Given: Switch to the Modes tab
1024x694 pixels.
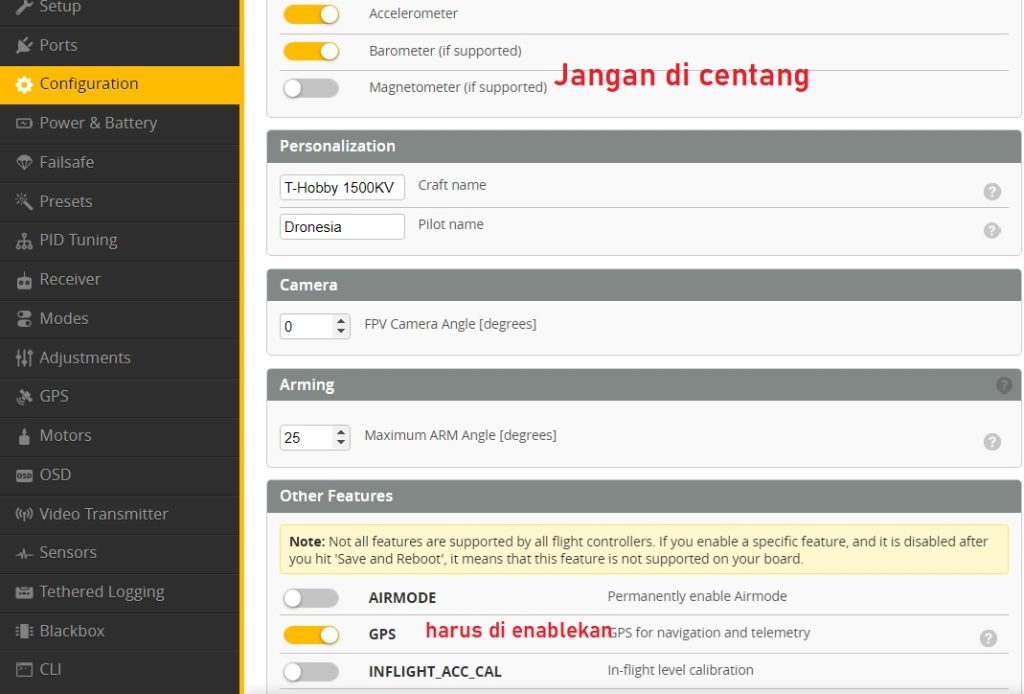Looking at the screenshot, I should coord(64,319).
